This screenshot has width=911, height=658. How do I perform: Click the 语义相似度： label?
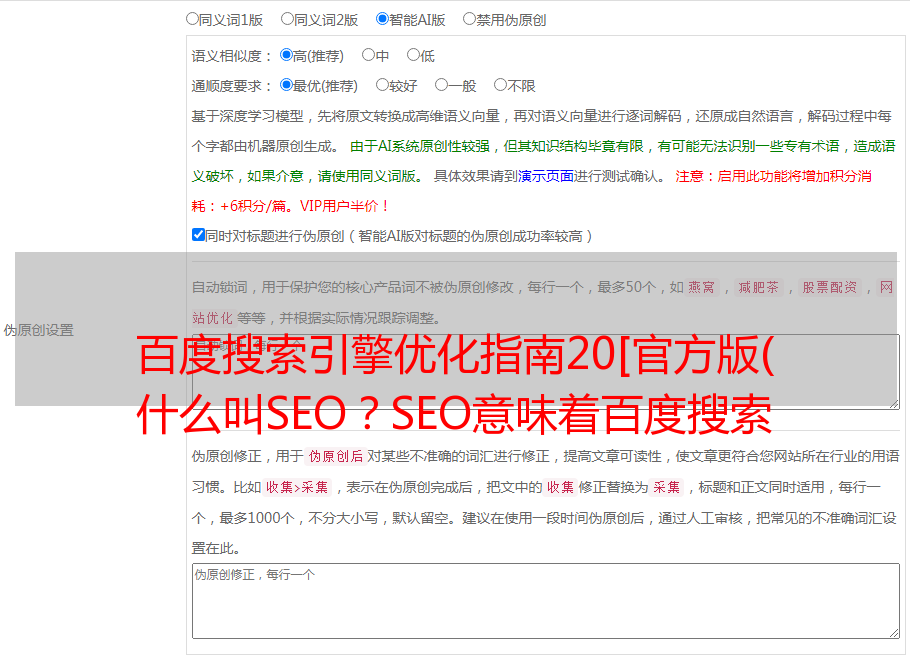232,56
